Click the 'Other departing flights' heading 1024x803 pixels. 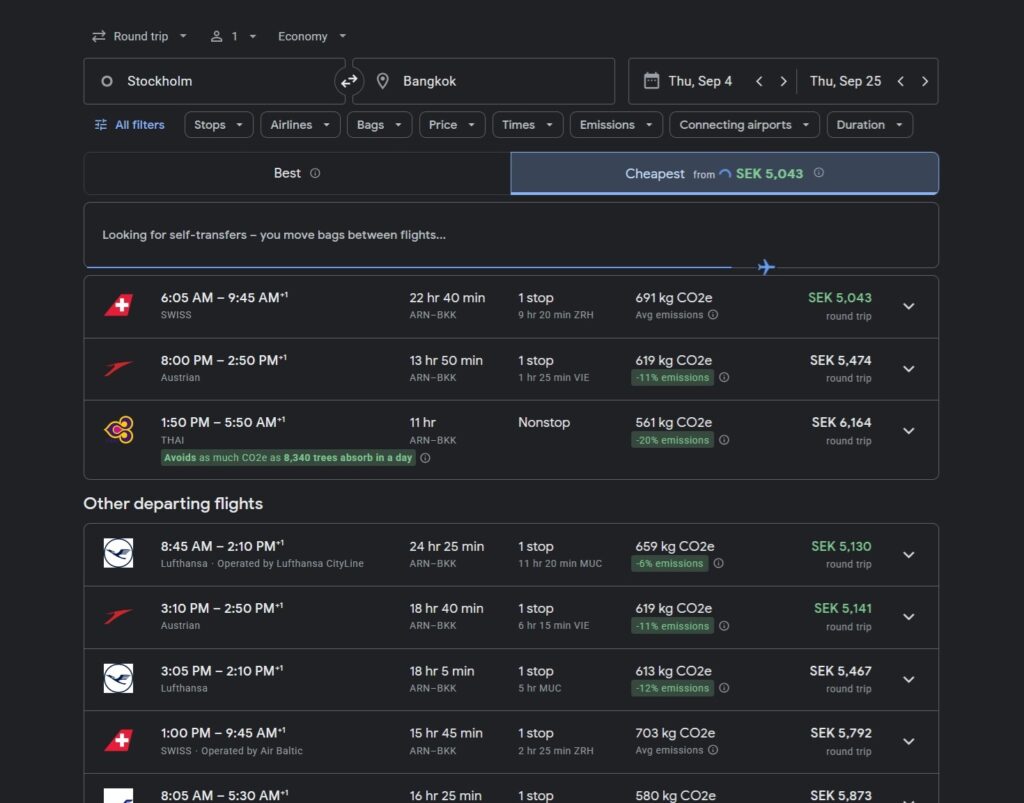tap(173, 503)
